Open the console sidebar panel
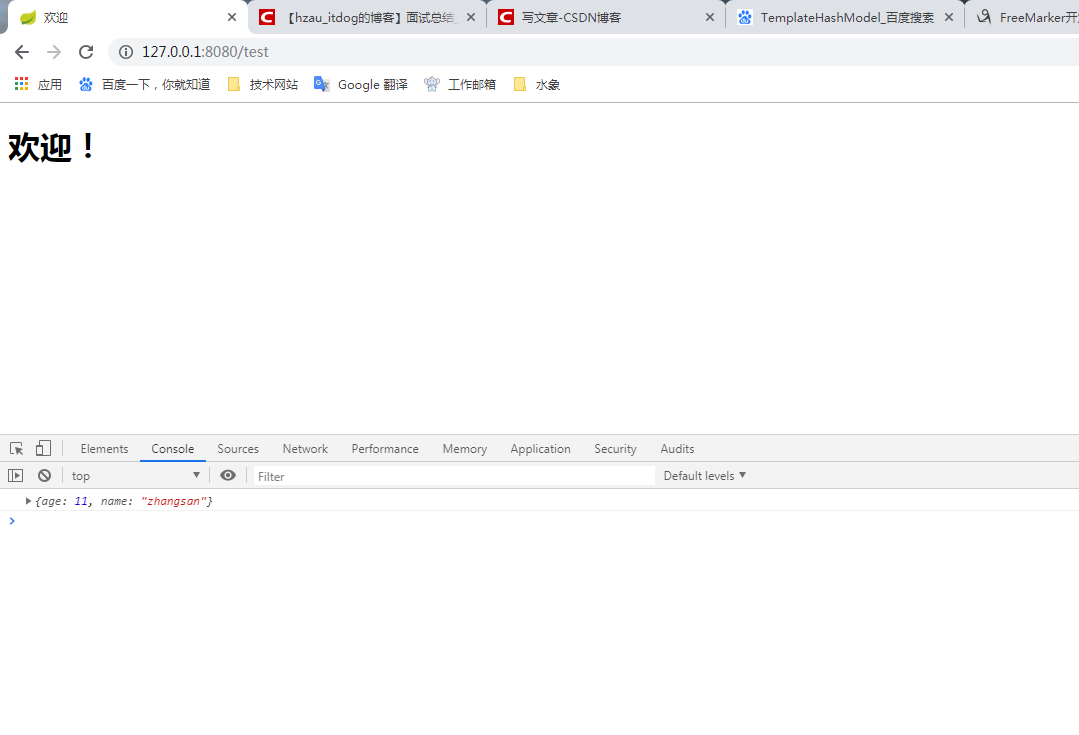This screenshot has width=1079, height=735. 15,475
